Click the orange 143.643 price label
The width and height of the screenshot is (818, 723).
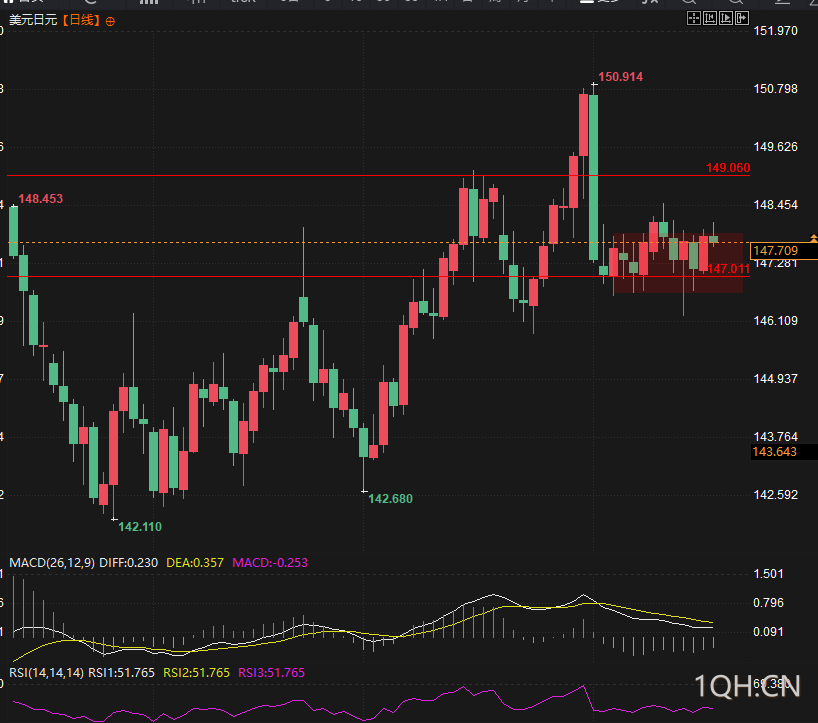[x=775, y=452]
